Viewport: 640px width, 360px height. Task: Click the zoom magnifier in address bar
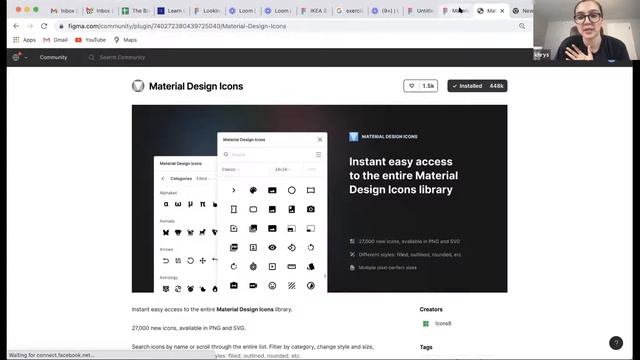click(x=522, y=26)
